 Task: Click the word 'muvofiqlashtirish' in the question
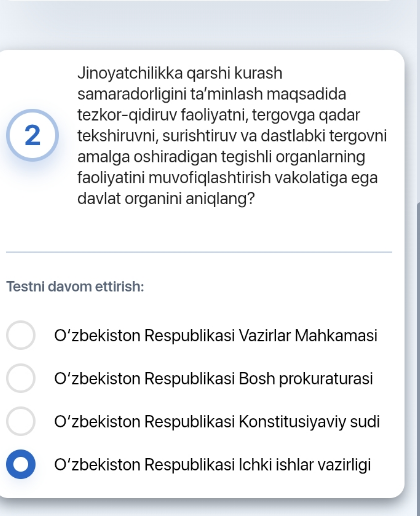pyautogui.click(x=210, y=178)
